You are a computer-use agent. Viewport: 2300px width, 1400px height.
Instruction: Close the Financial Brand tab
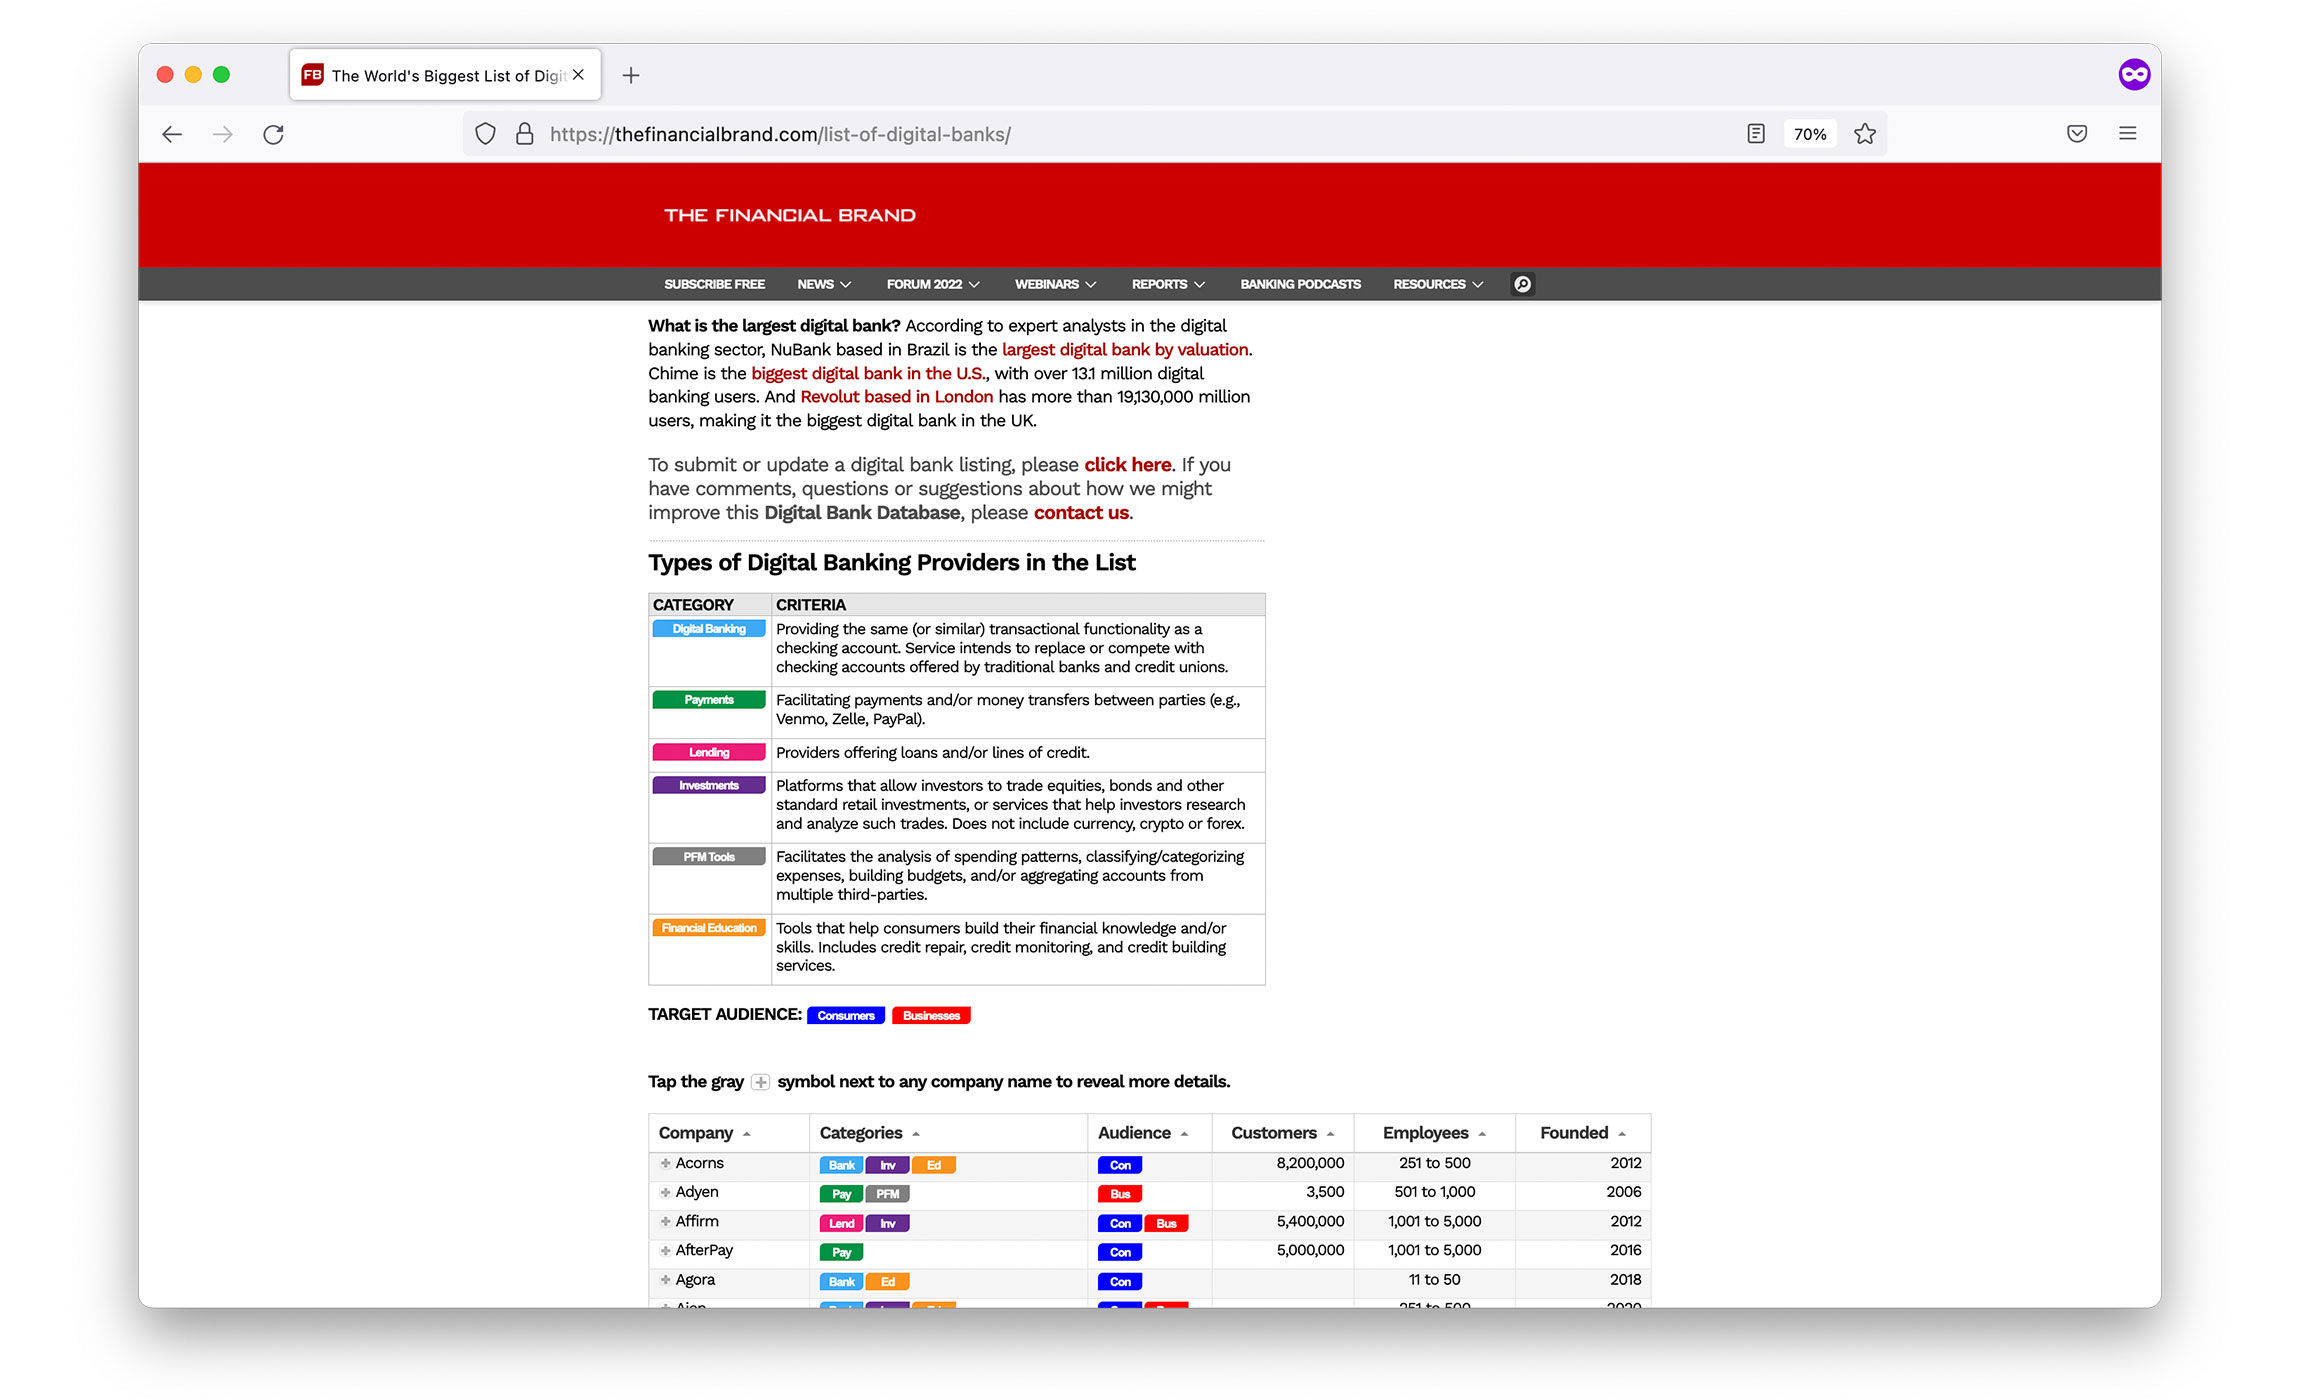click(x=578, y=75)
